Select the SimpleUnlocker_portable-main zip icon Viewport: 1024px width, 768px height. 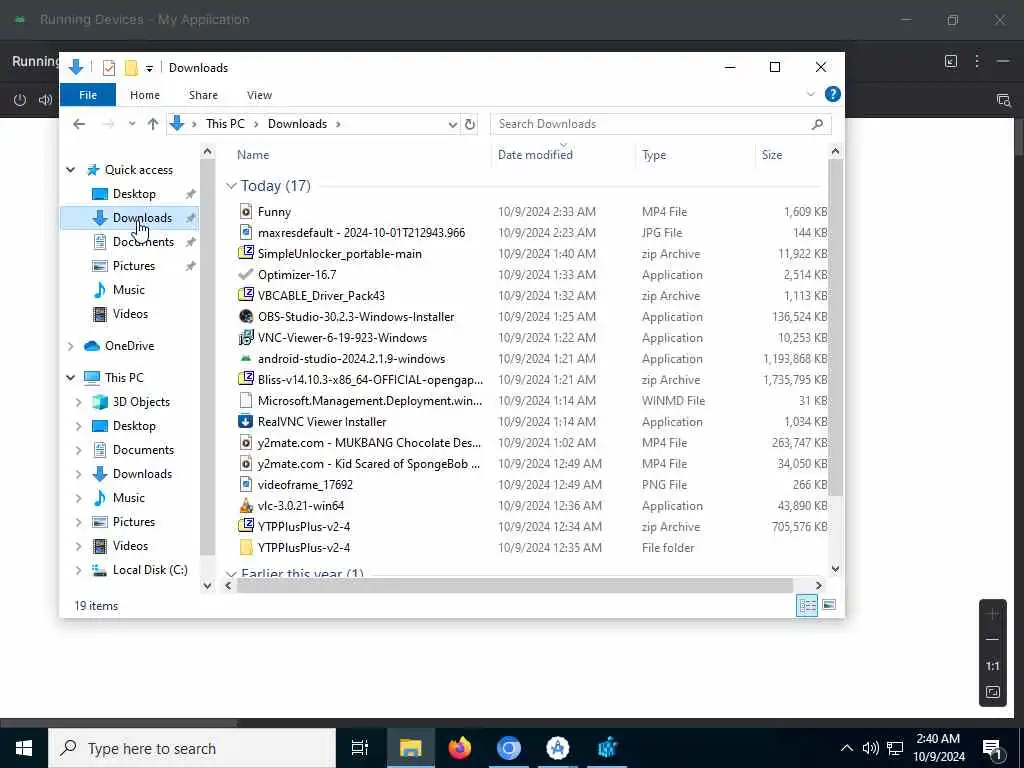pyautogui.click(x=246, y=253)
